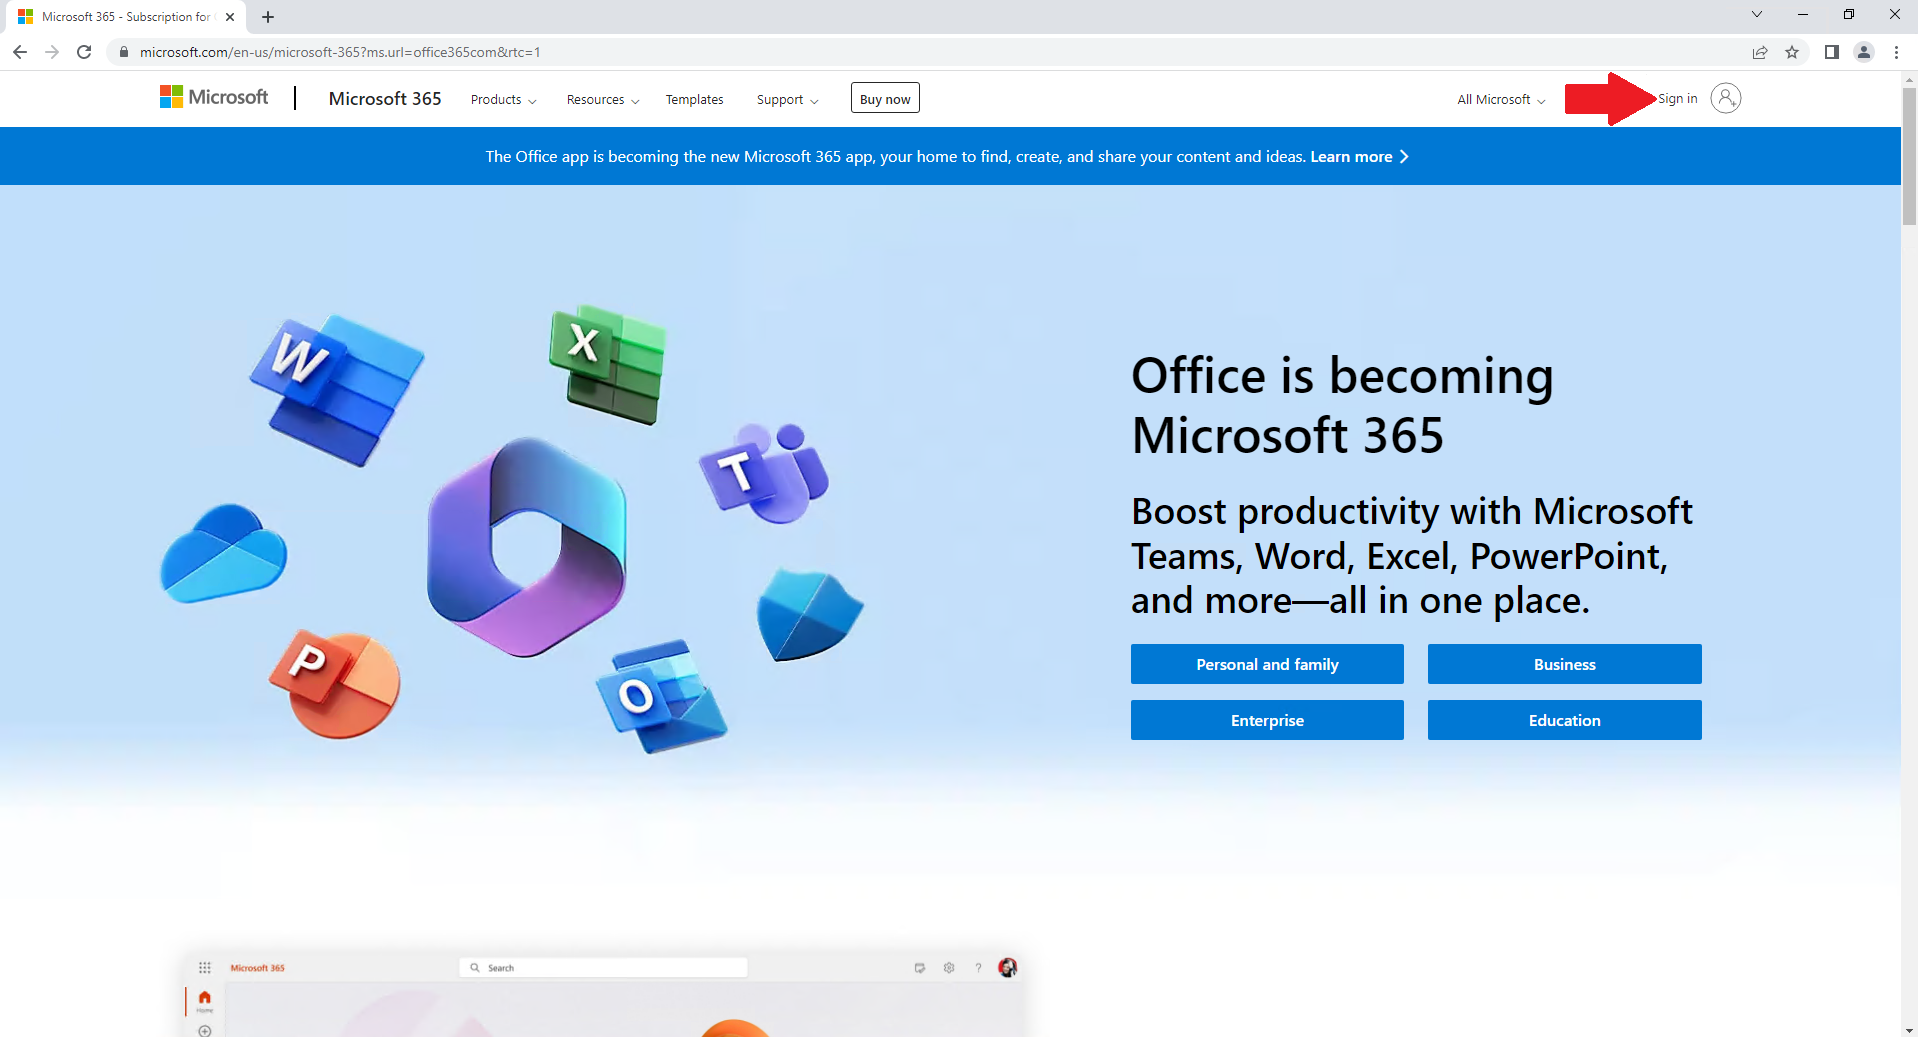Click the Microsoft 365 heading link

(x=385, y=98)
